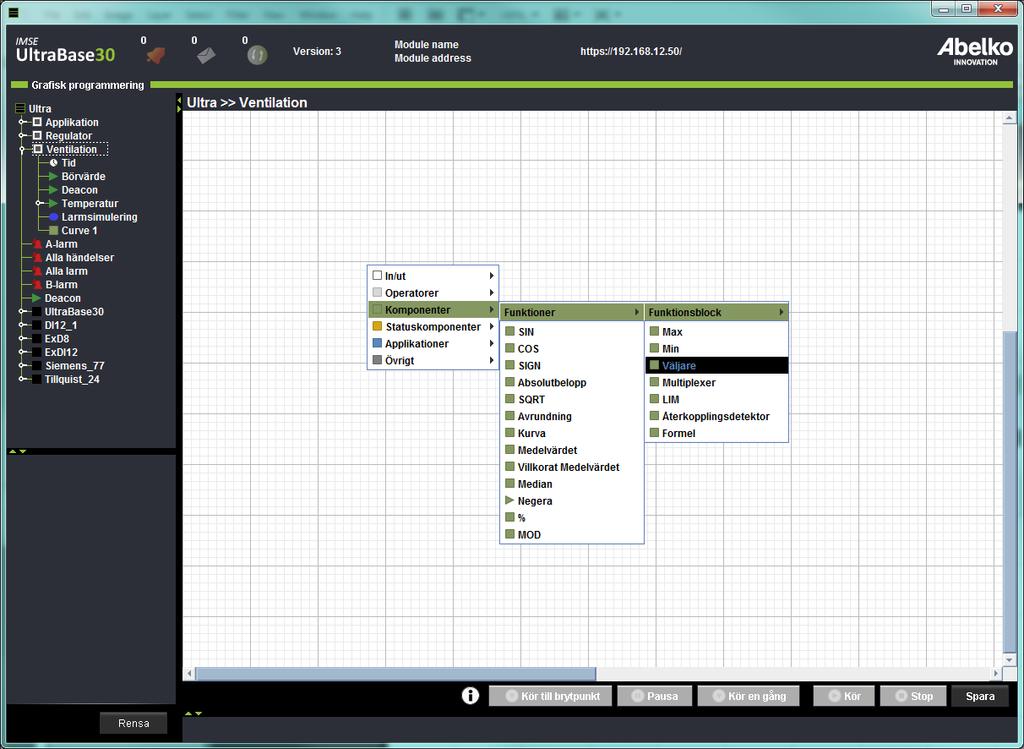This screenshot has height=749, width=1024.
Task: Click the clock icon beside Tid
Action: (54, 163)
